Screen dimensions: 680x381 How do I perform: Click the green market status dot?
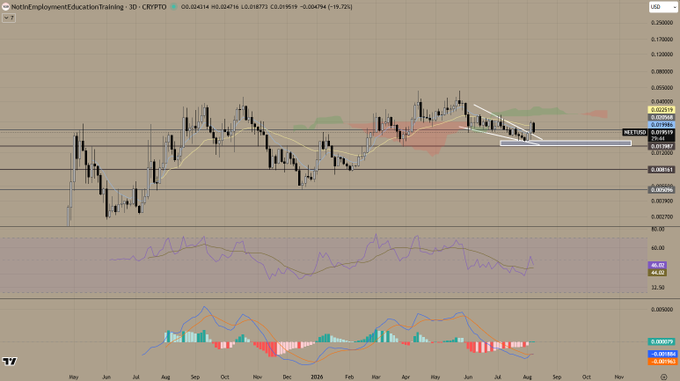click(173, 7)
